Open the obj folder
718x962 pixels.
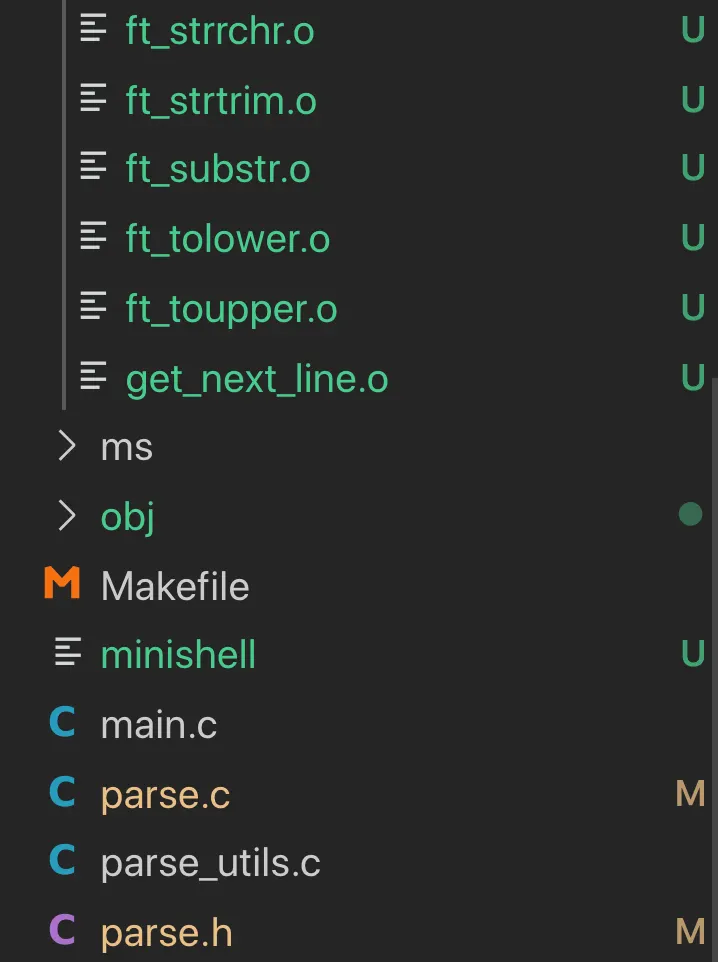click(x=128, y=517)
